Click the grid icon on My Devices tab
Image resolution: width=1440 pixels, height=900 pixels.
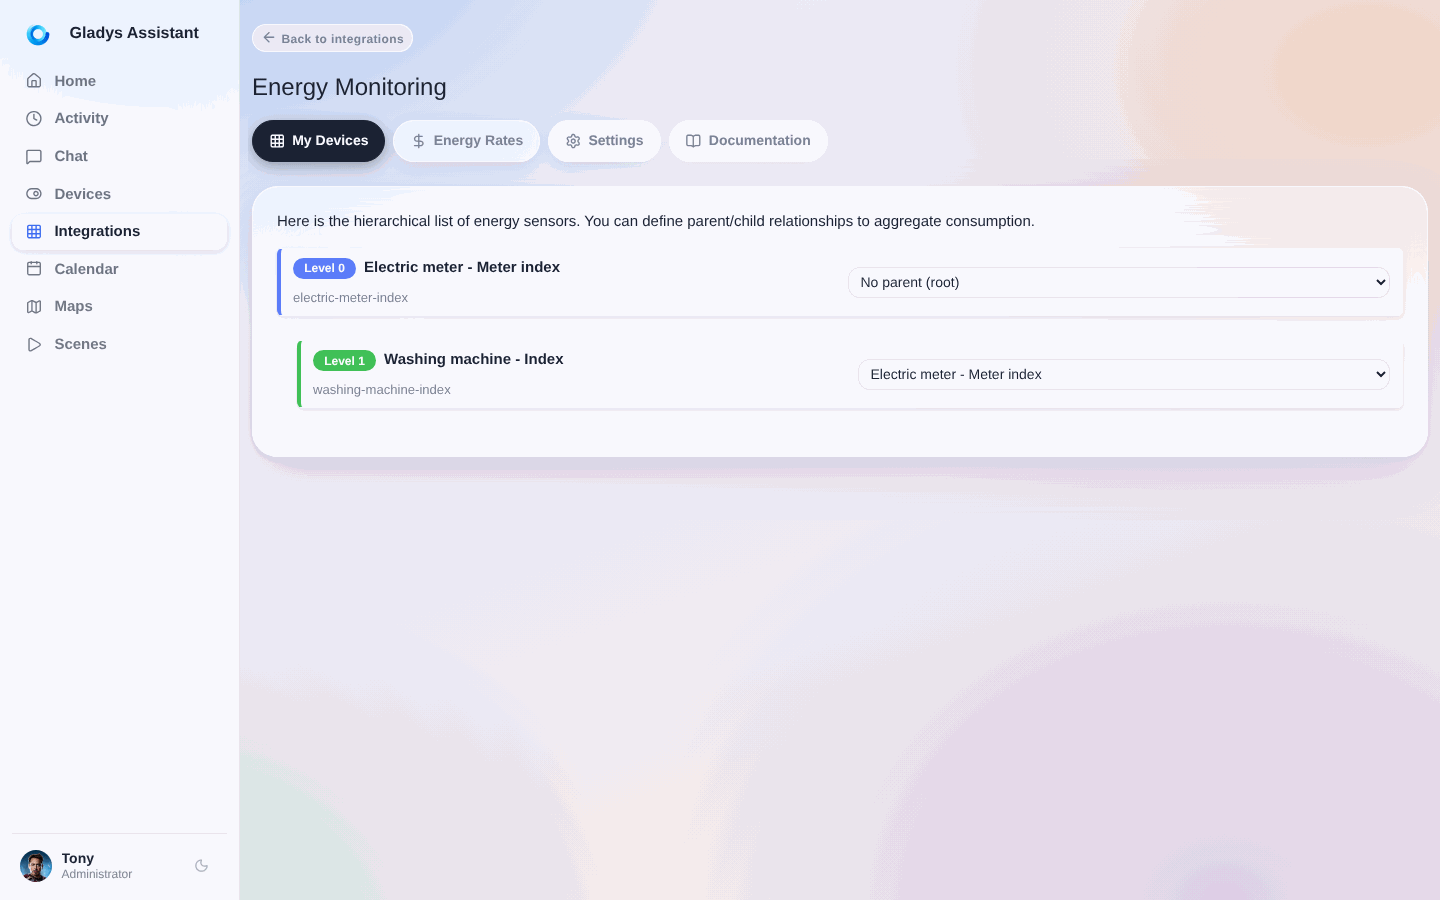tap(277, 141)
